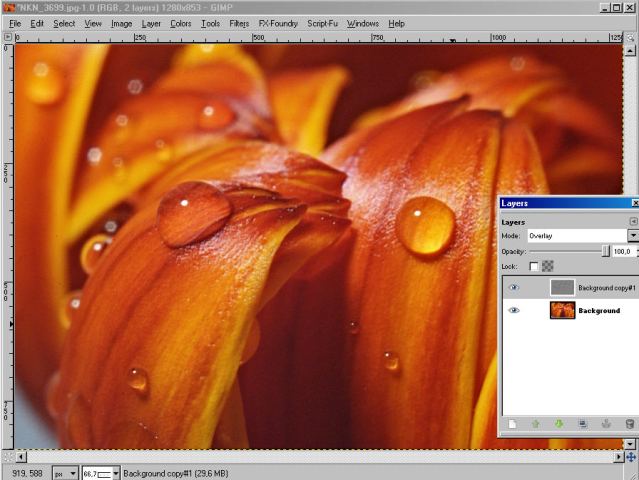Click status text Background copy#1 (29,6 MB)
639x480 pixels.
pyautogui.click(x=176, y=473)
